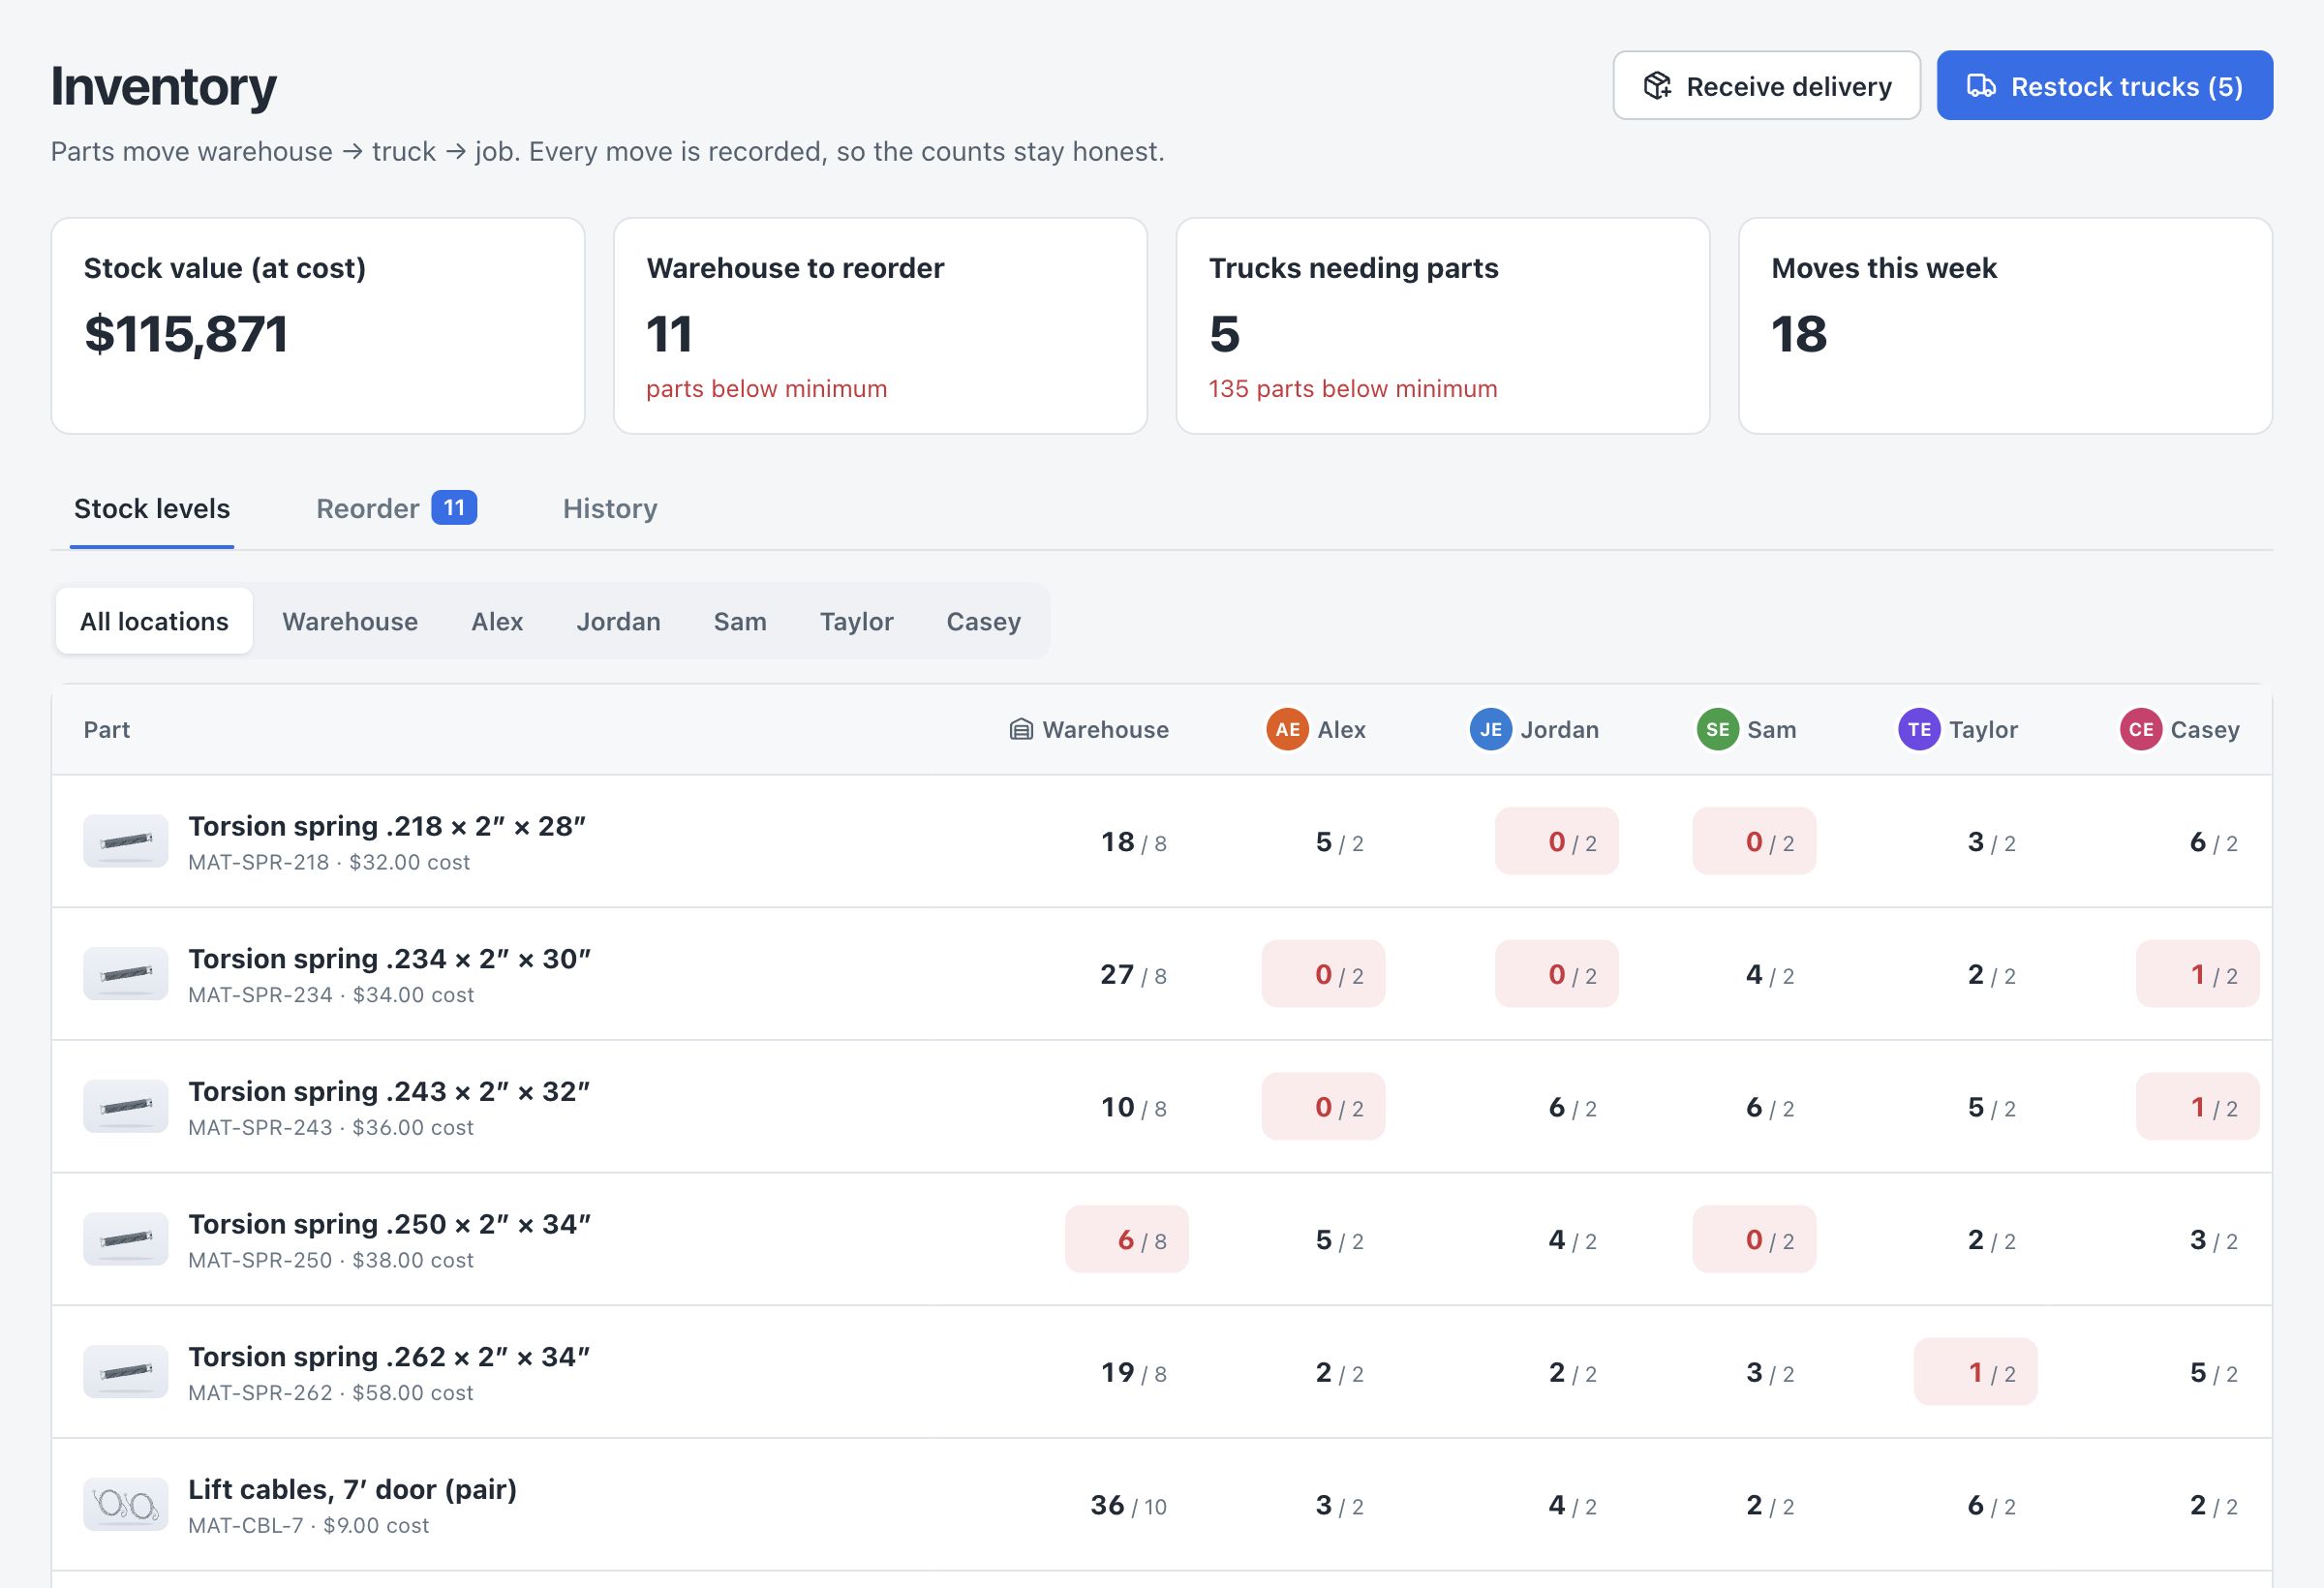Open thumbnail for Torsion spring .243 × 2″ × 32″

tap(125, 1106)
